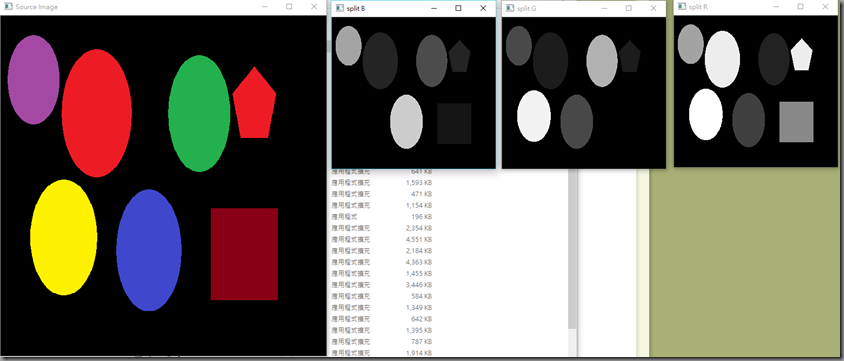
Task: Click the split R window's title icon
Action: click(x=682, y=6)
